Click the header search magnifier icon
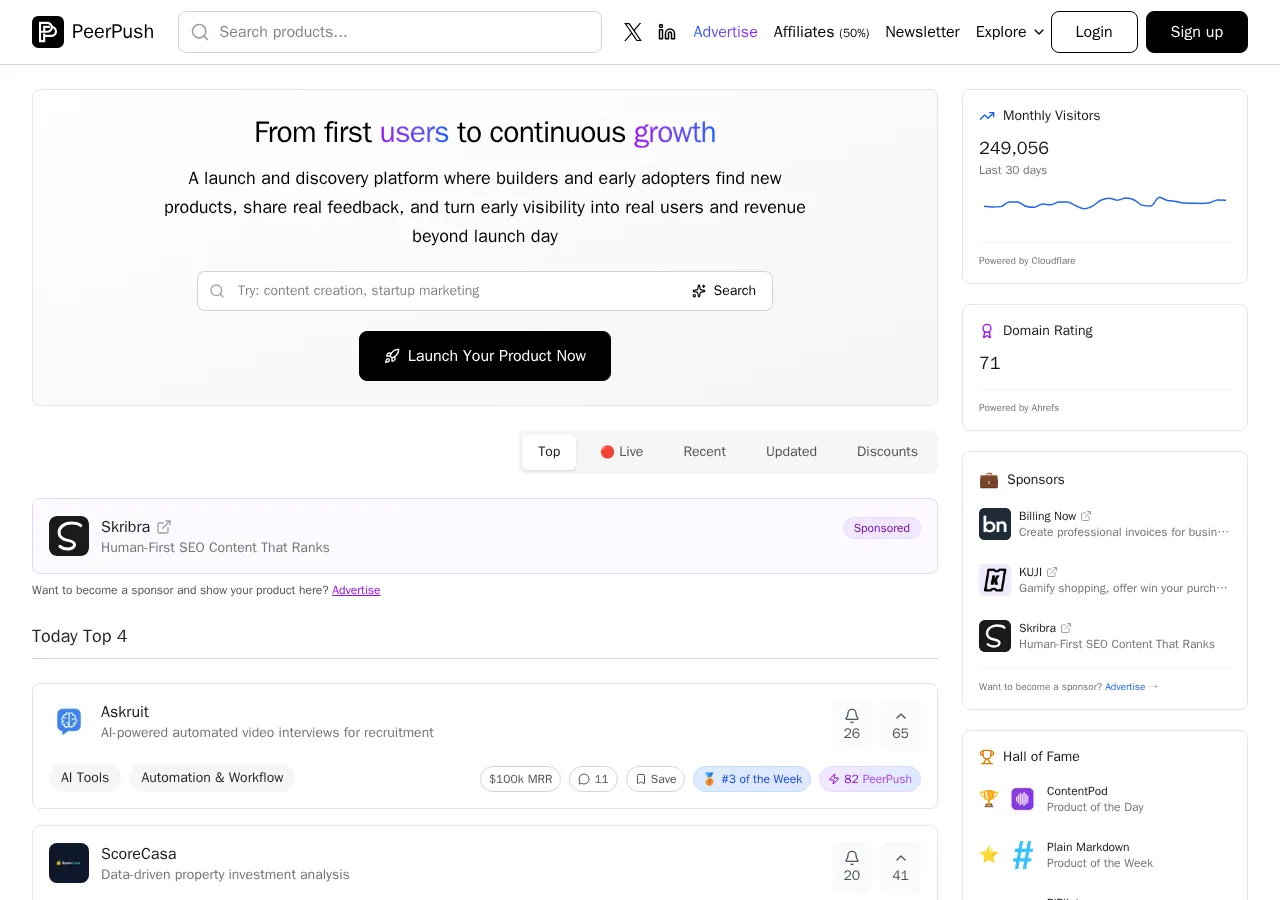1280x900 pixels. click(200, 32)
